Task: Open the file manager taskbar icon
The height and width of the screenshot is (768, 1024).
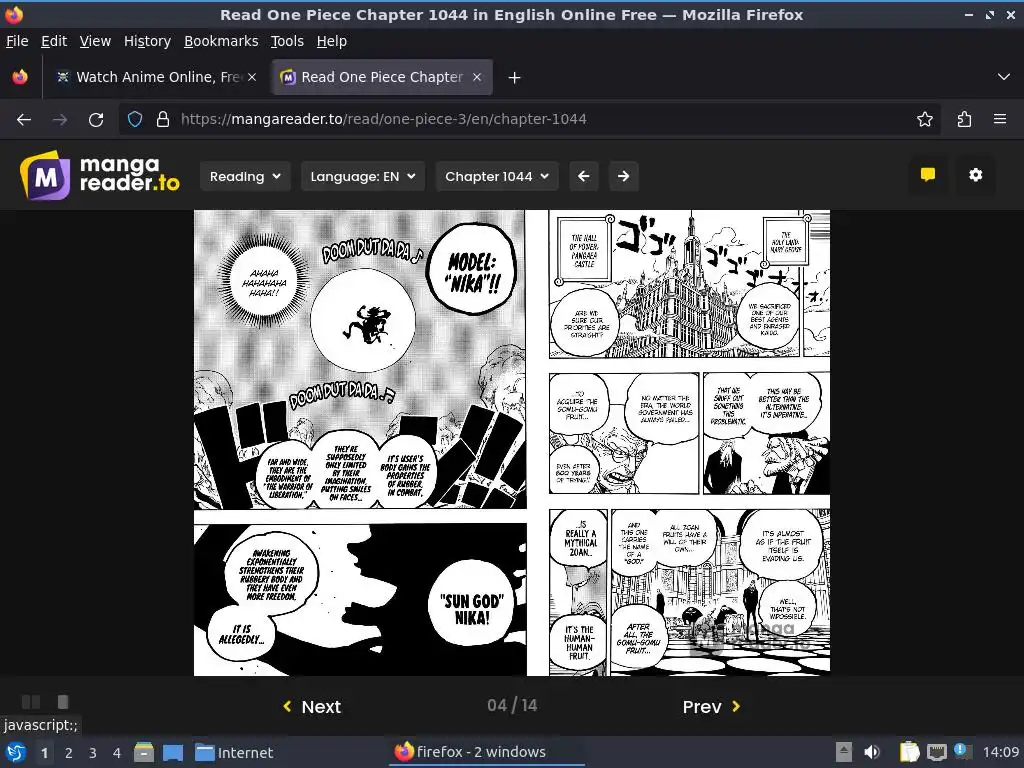Action: pos(144,752)
